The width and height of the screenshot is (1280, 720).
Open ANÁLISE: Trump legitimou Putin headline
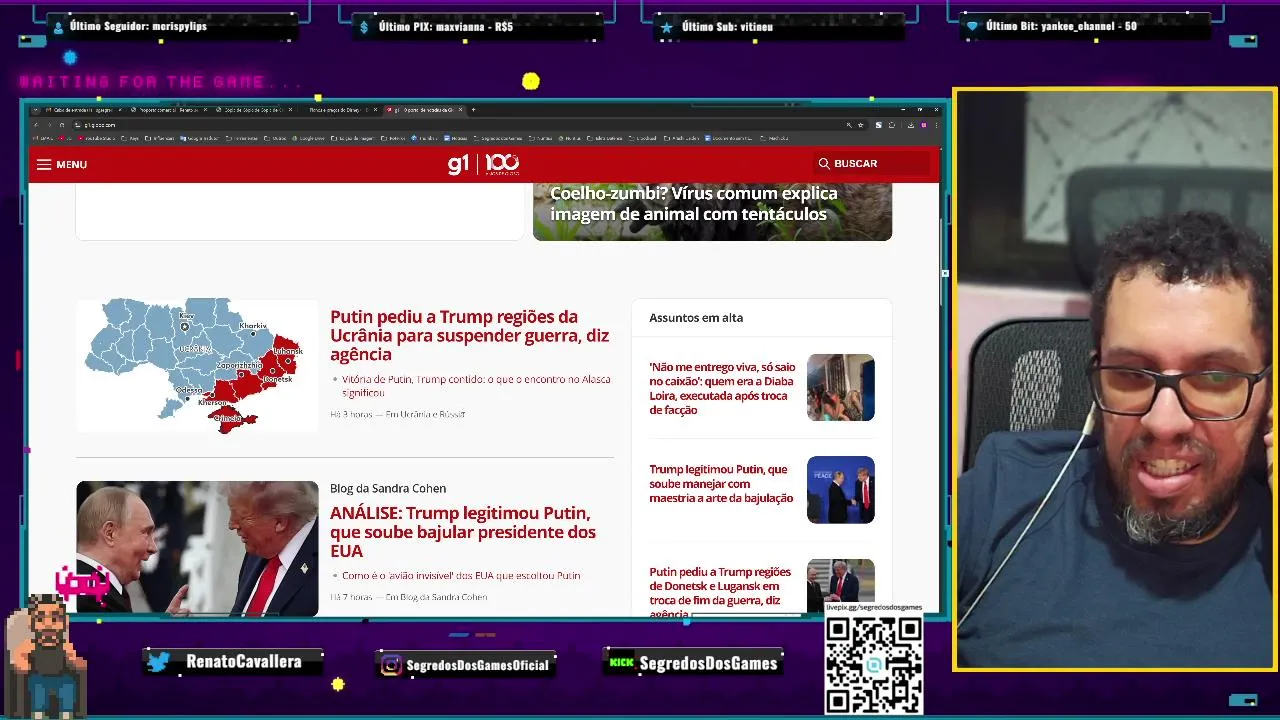(463, 532)
